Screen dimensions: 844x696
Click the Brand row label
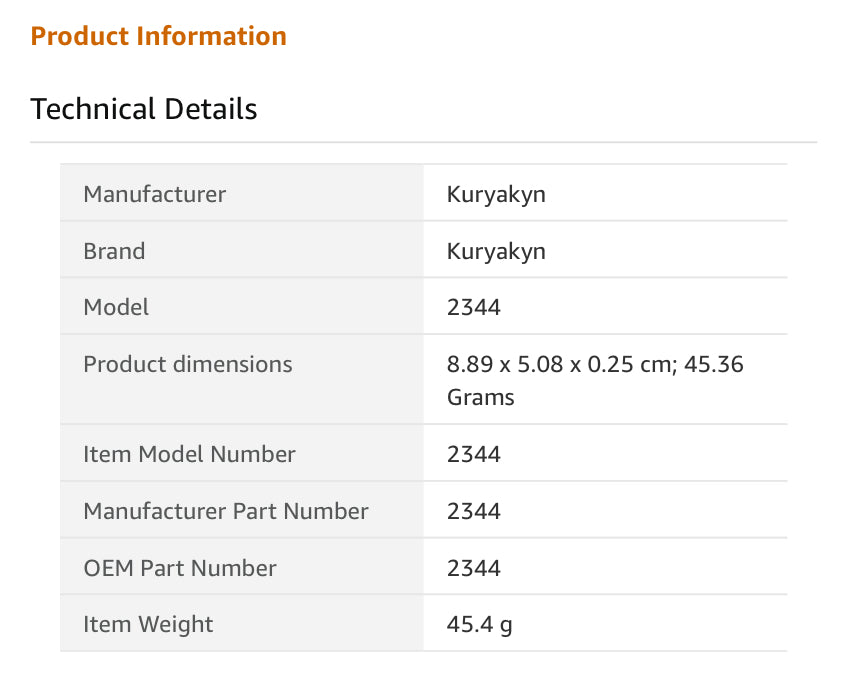(x=114, y=251)
